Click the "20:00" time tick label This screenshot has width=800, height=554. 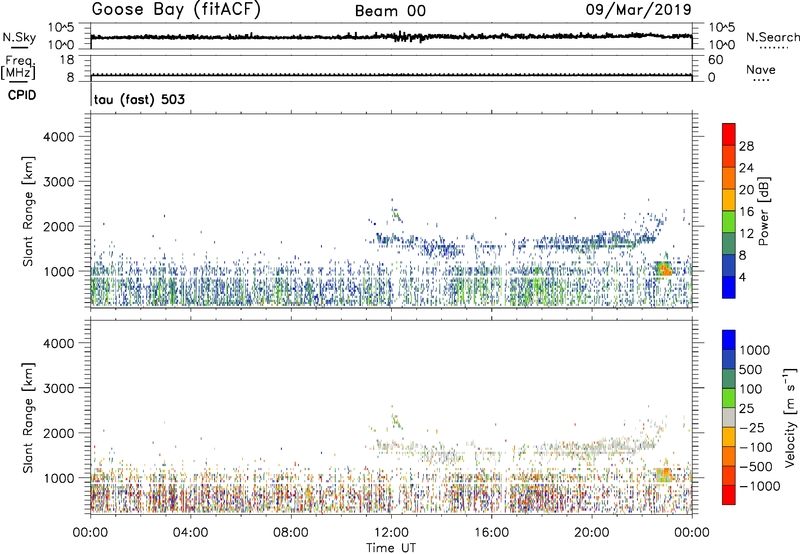[591, 533]
